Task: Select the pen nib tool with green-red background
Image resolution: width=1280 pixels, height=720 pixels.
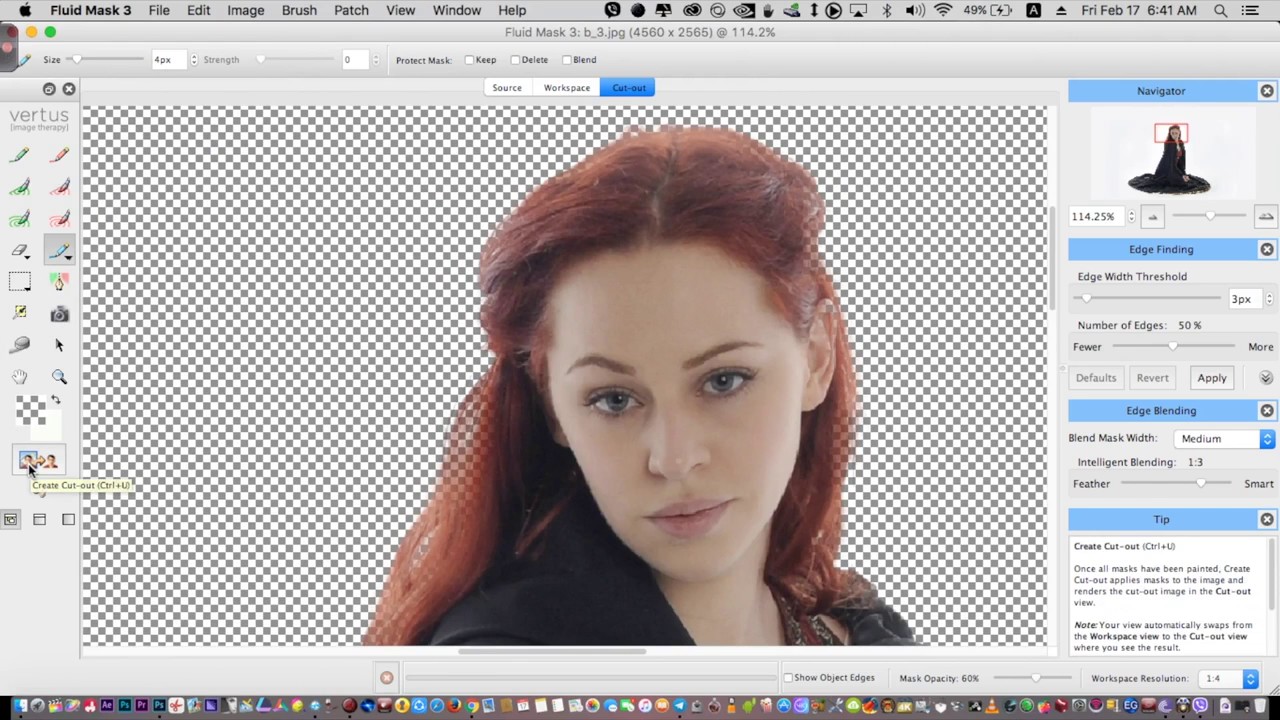Action: click(x=59, y=283)
